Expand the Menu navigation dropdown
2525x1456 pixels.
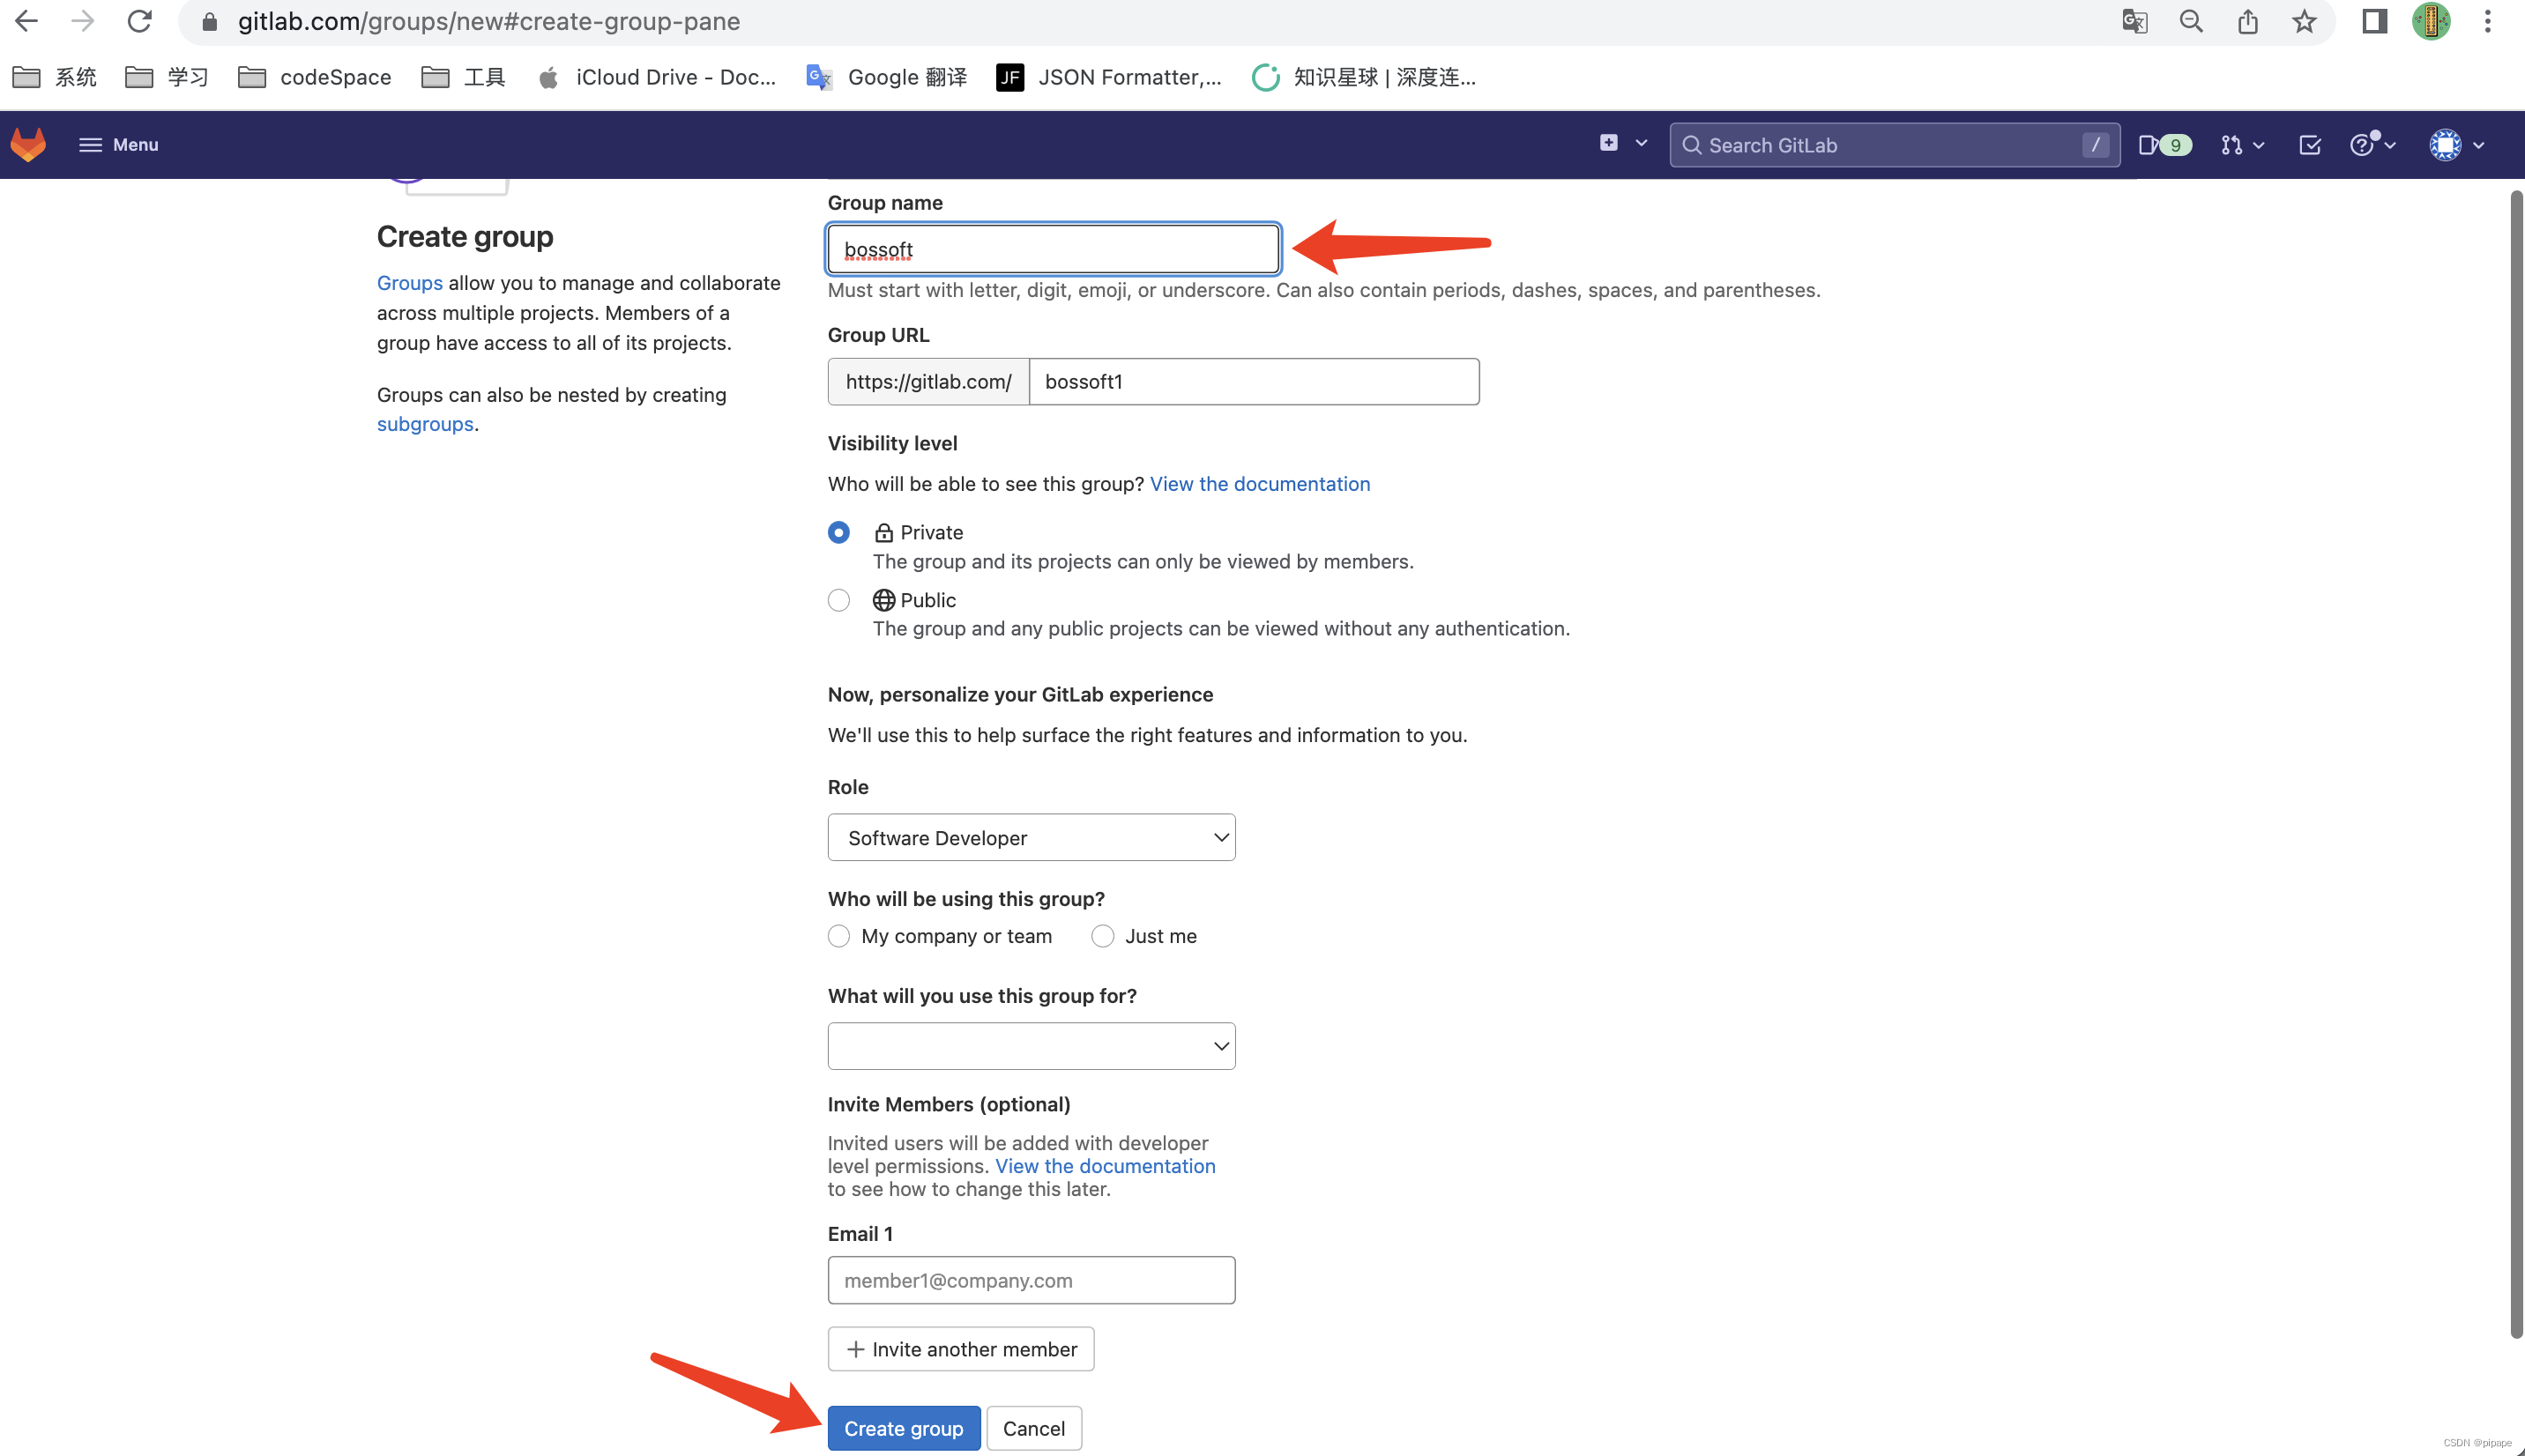click(116, 144)
